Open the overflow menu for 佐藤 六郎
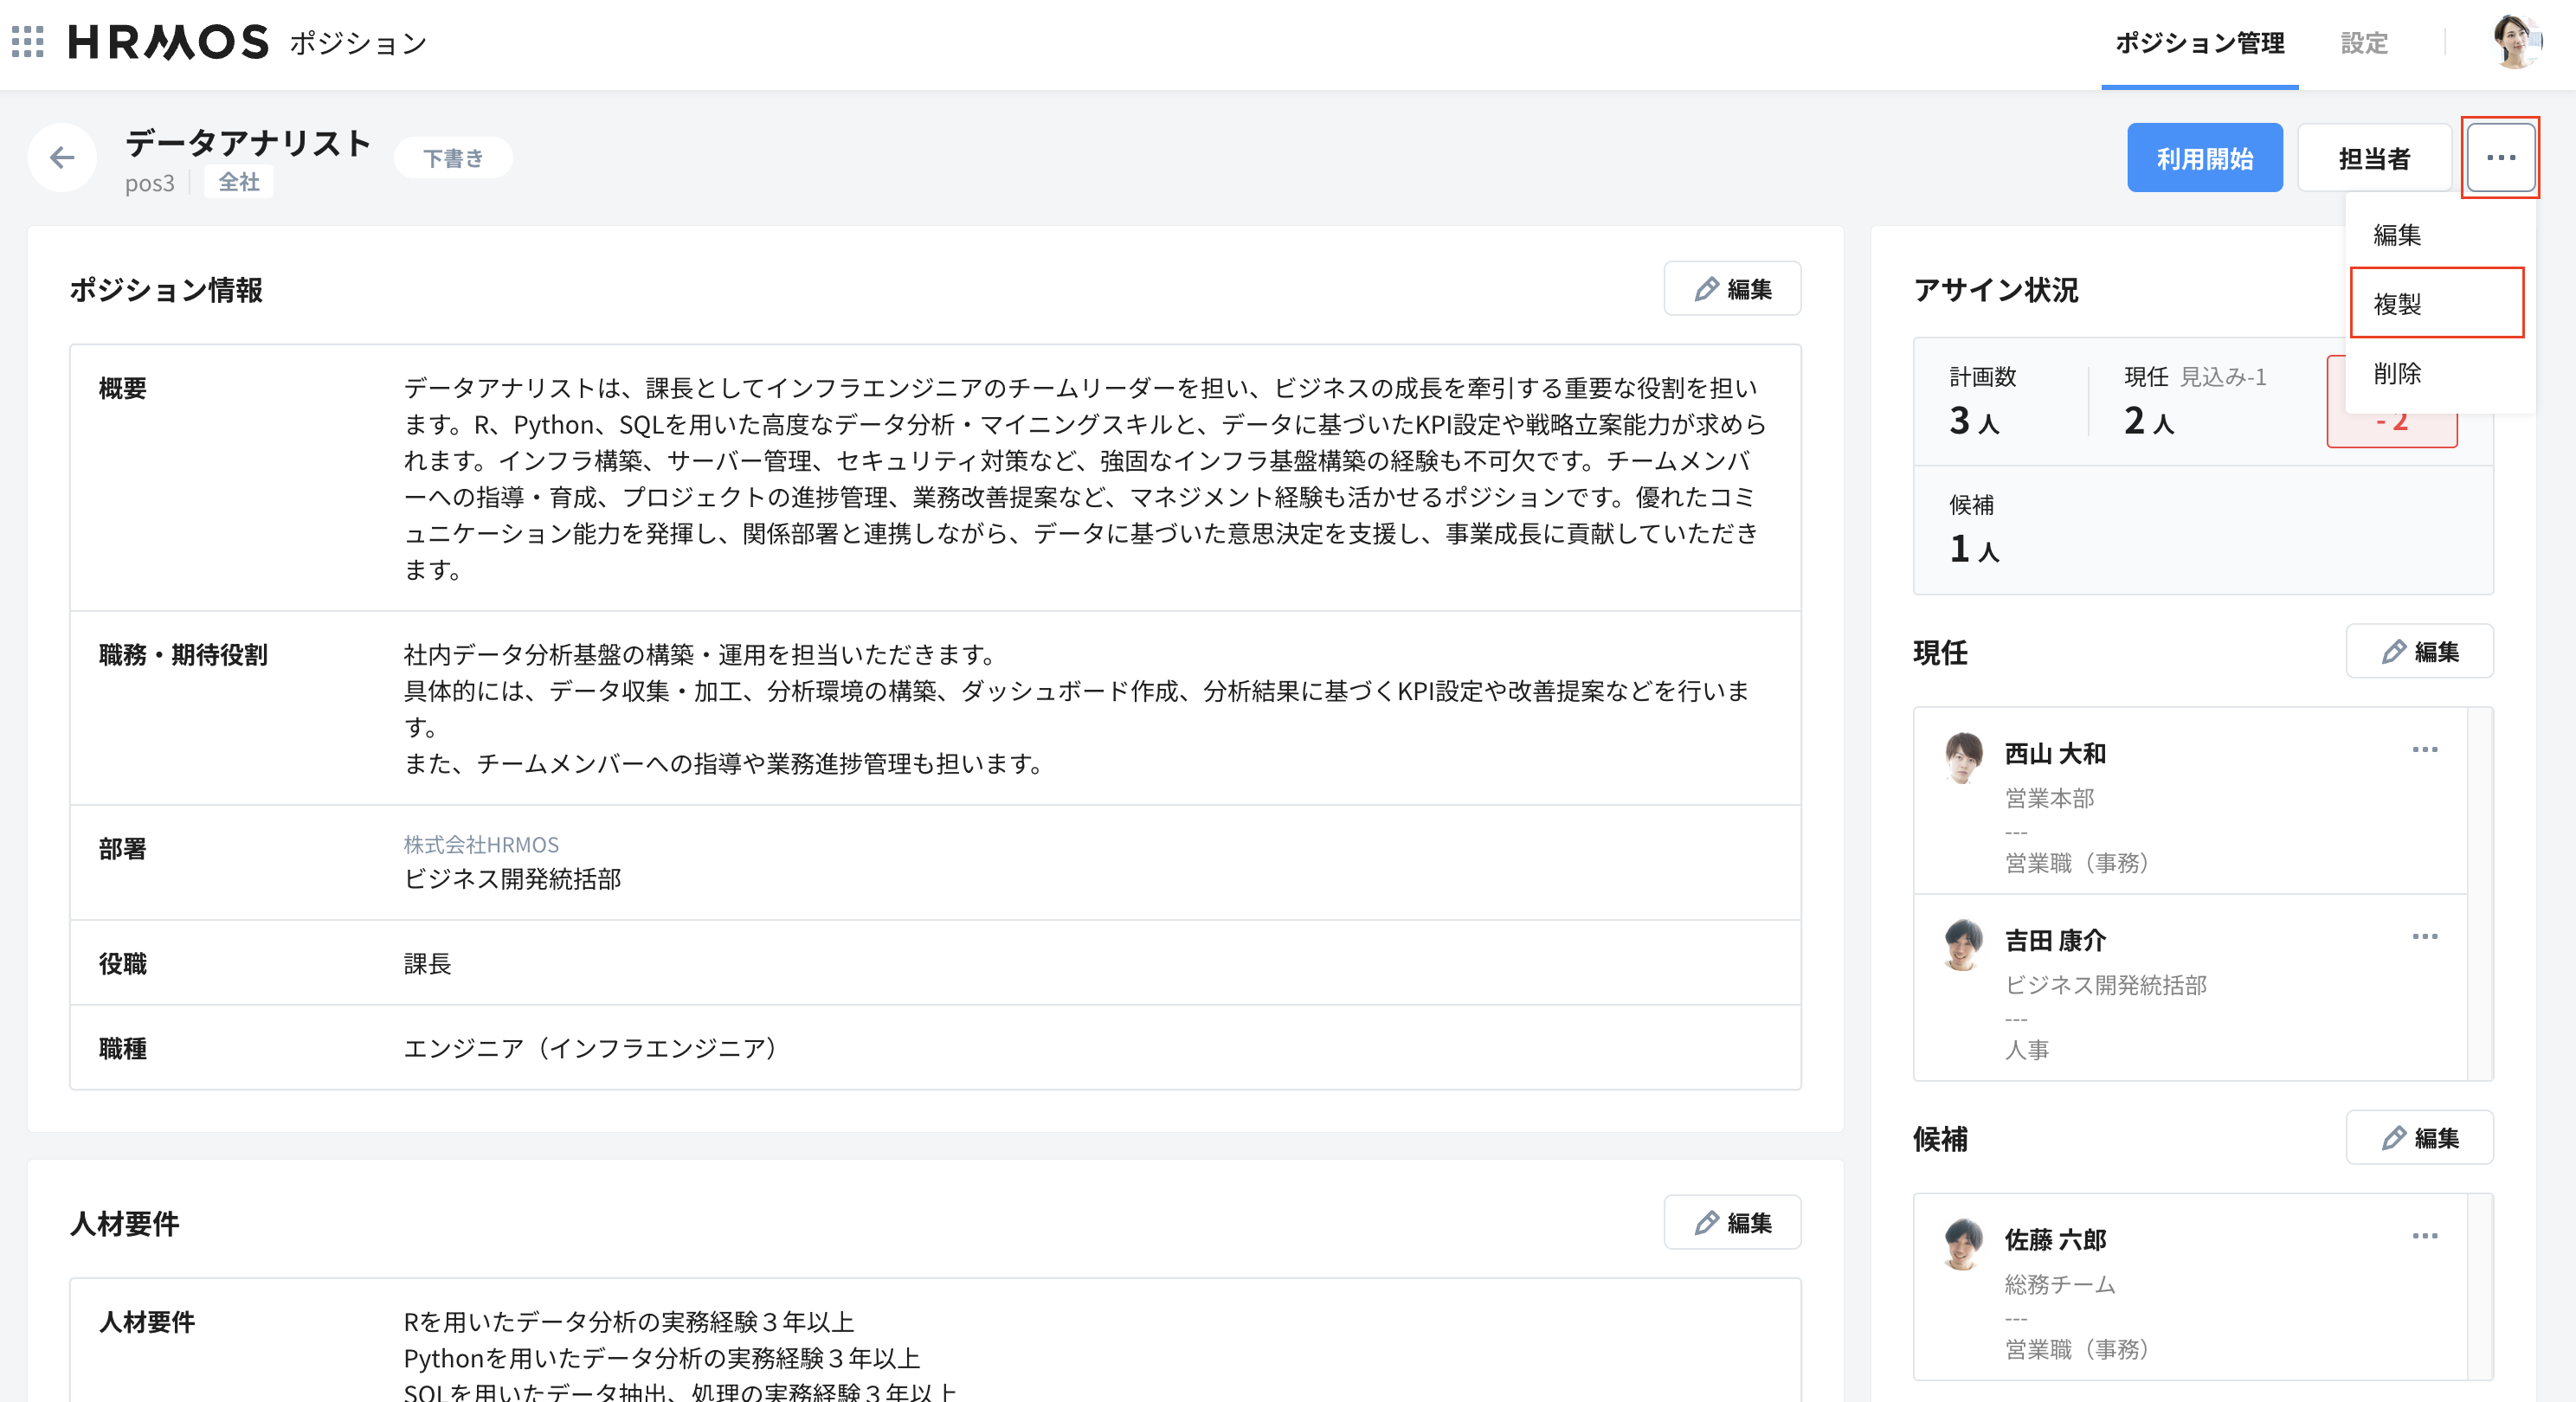The height and width of the screenshot is (1402, 2576). (x=2424, y=1236)
